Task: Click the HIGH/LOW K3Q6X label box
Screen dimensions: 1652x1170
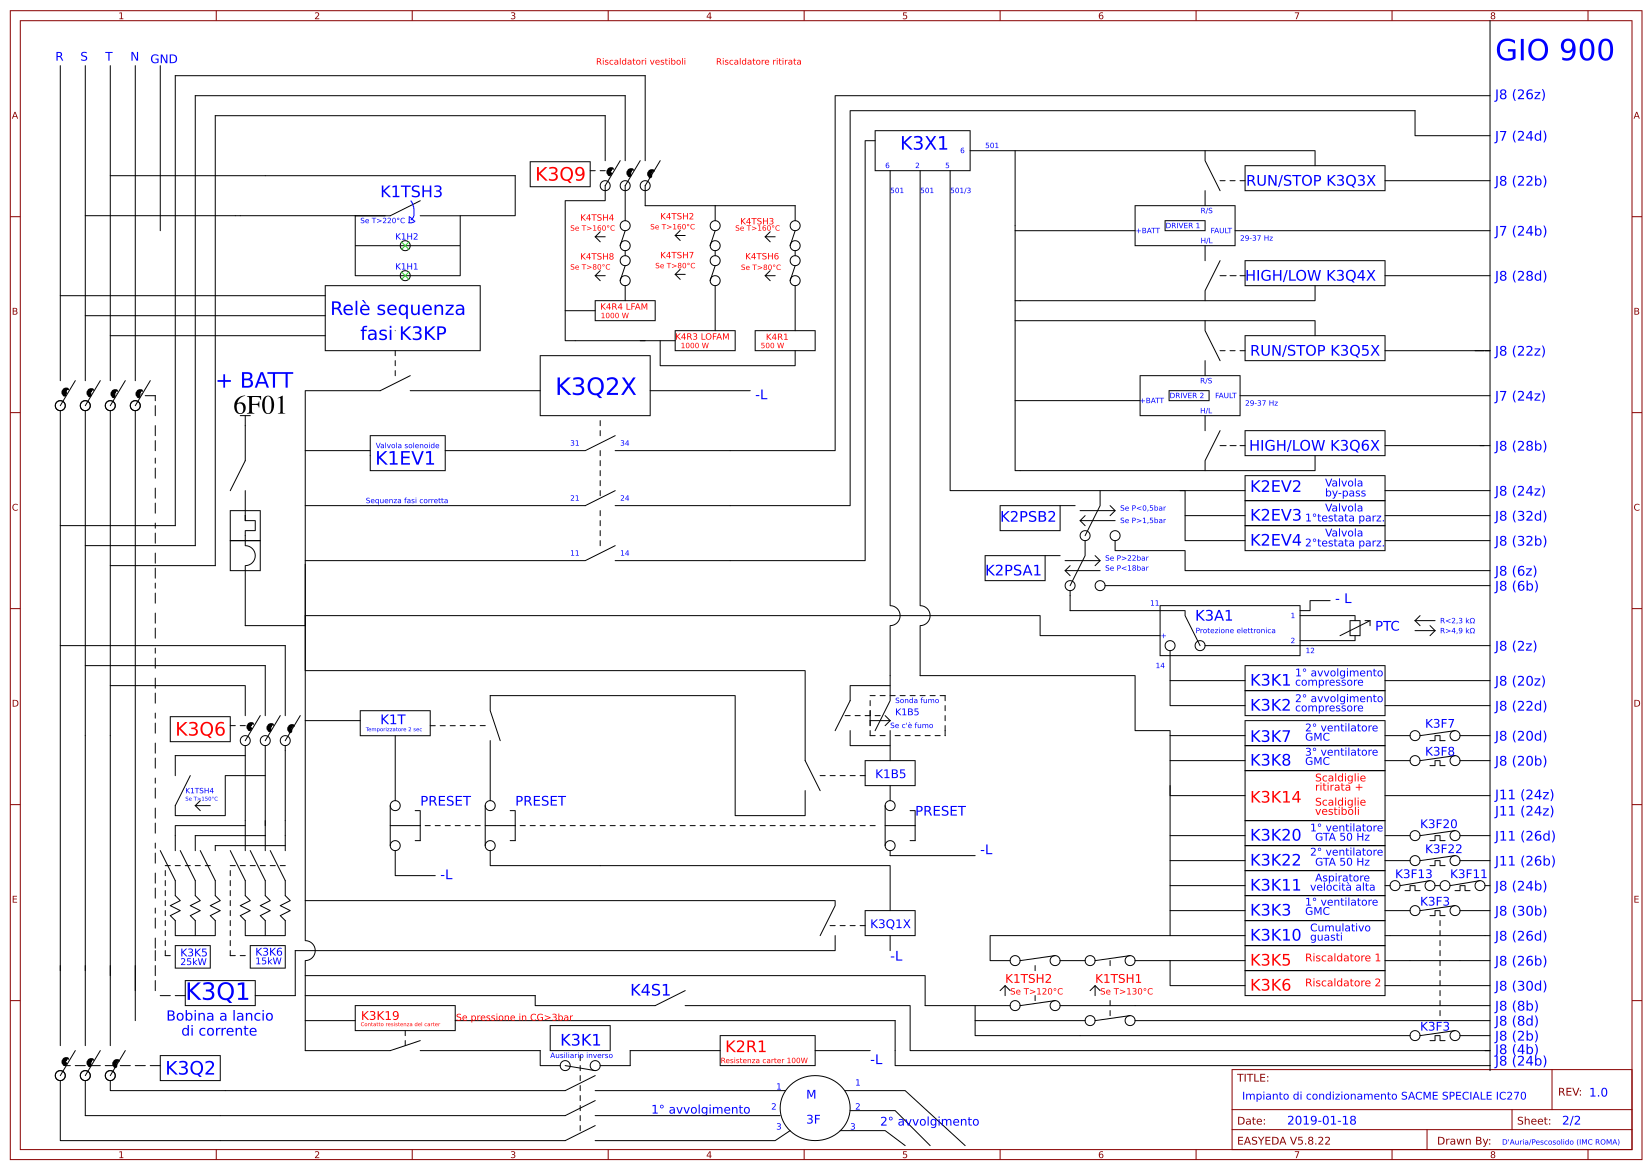Action: (x=1313, y=444)
